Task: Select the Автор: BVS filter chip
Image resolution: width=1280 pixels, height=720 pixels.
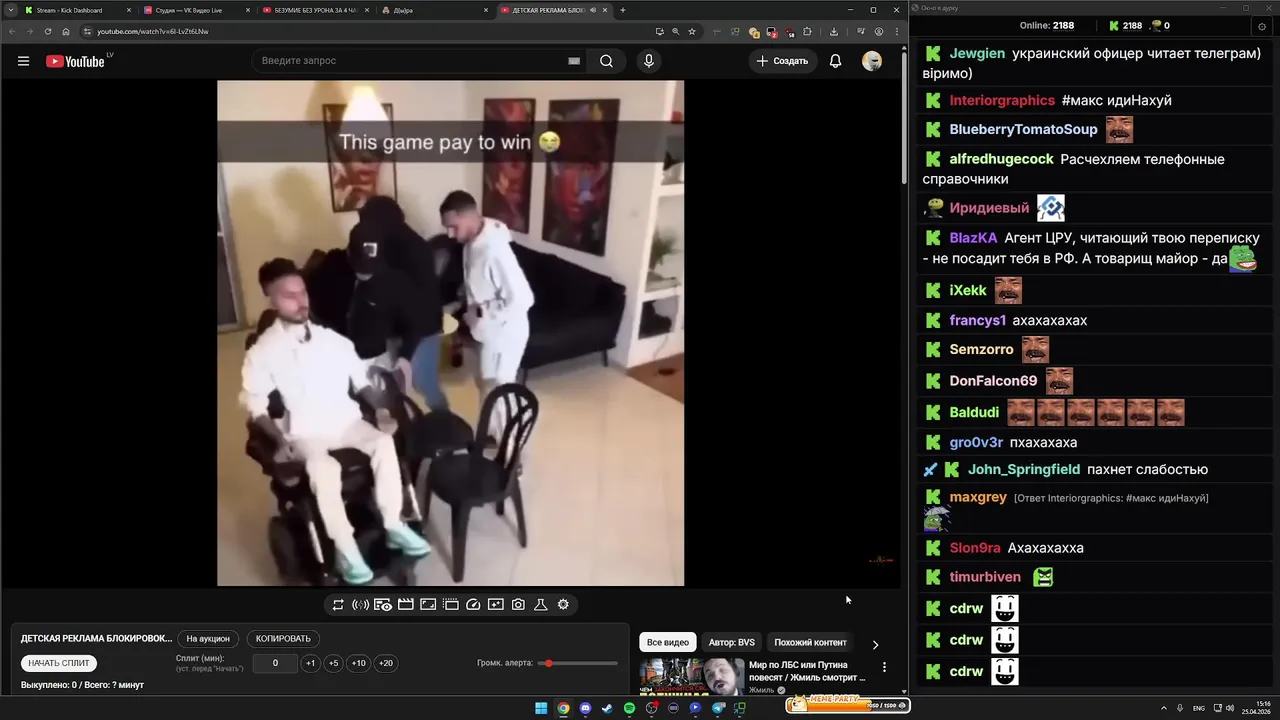Action: point(732,642)
